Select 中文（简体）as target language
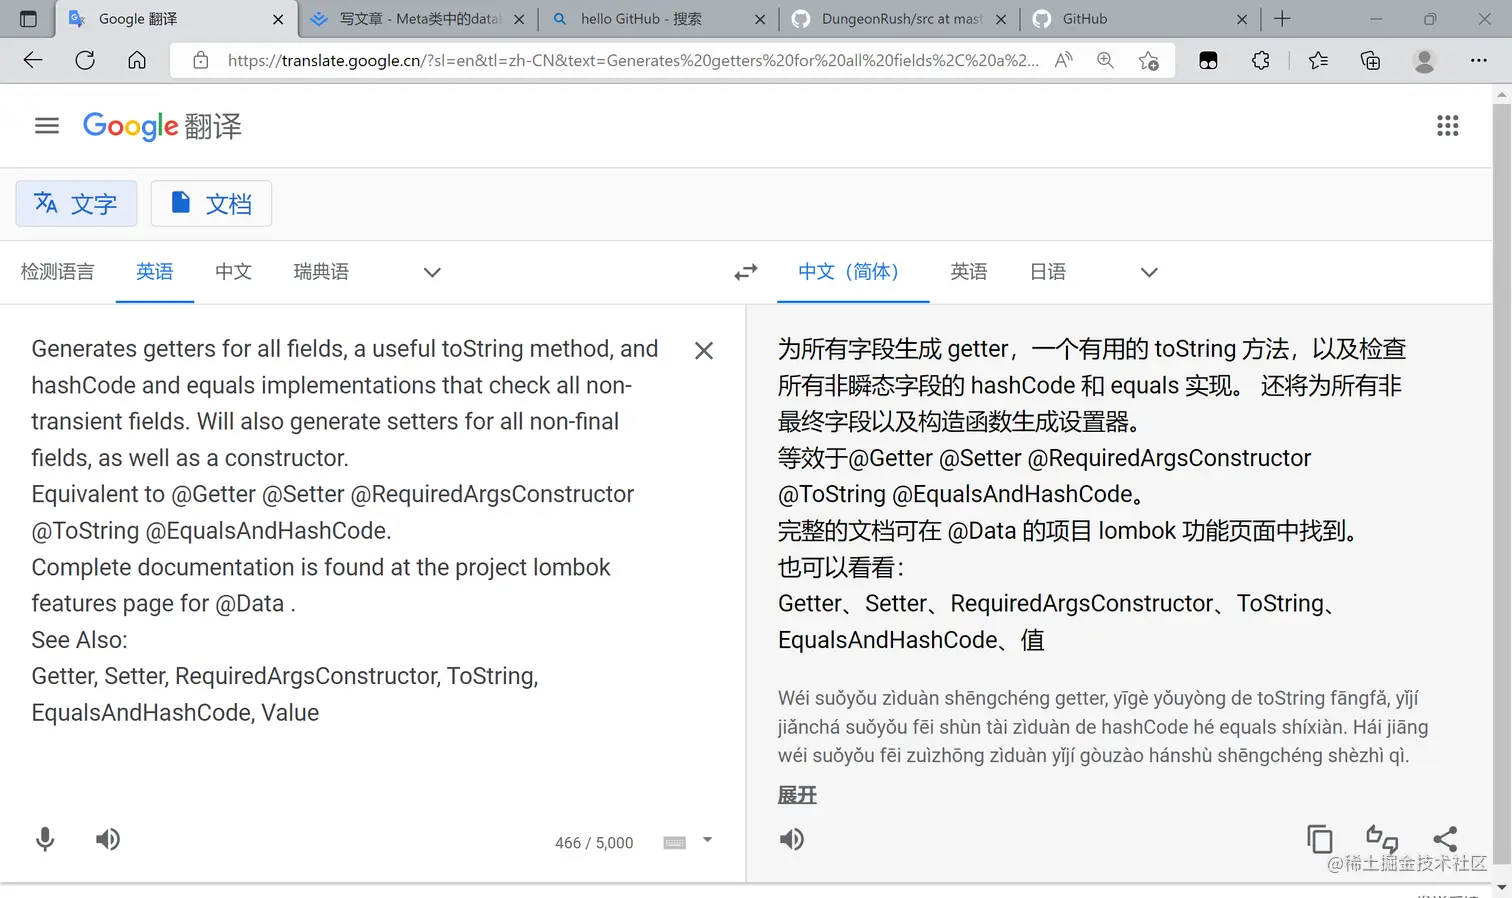Viewport: 1512px width, 898px height. pyautogui.click(x=853, y=272)
